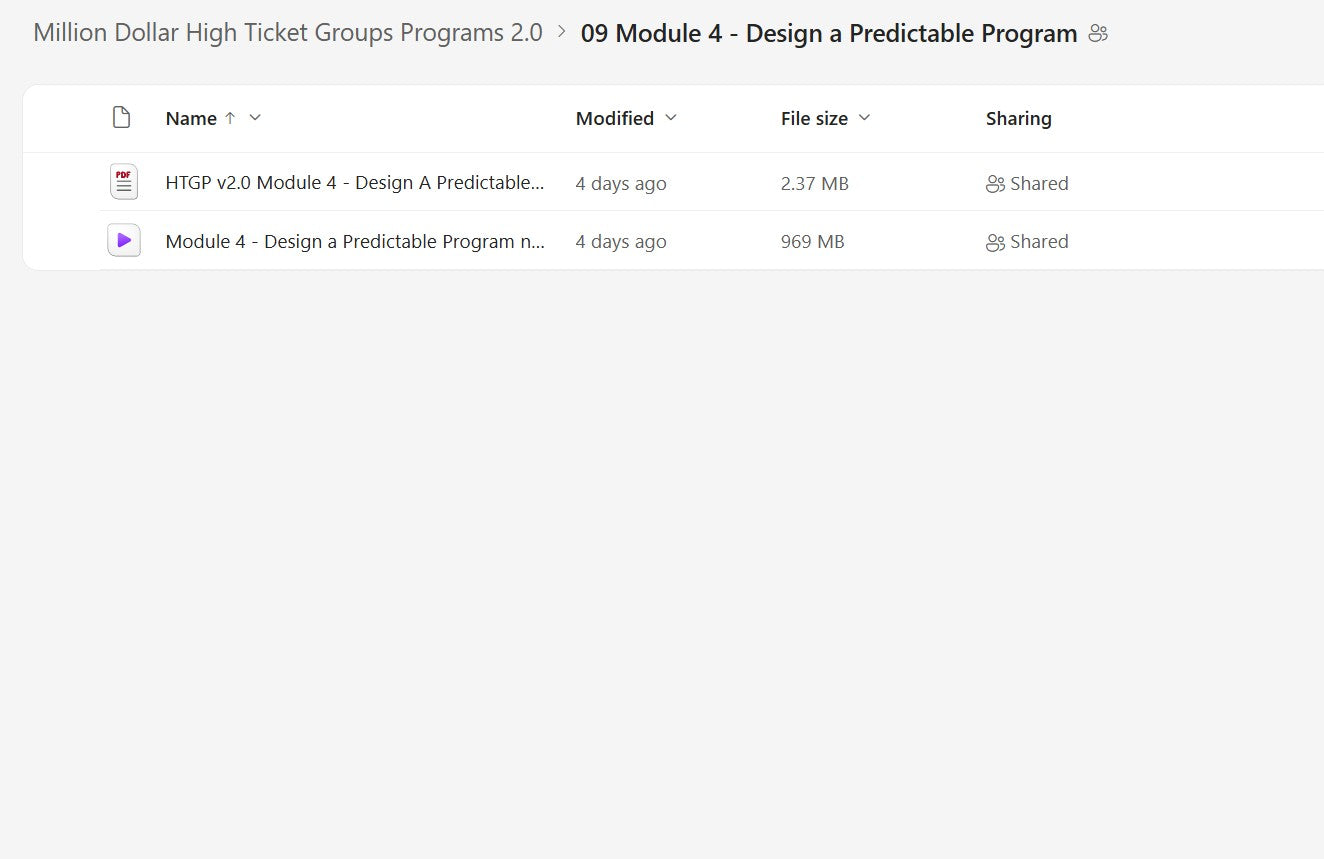The image size is (1324, 859).
Task: Select the 969 MB file size cell
Action: coord(812,241)
